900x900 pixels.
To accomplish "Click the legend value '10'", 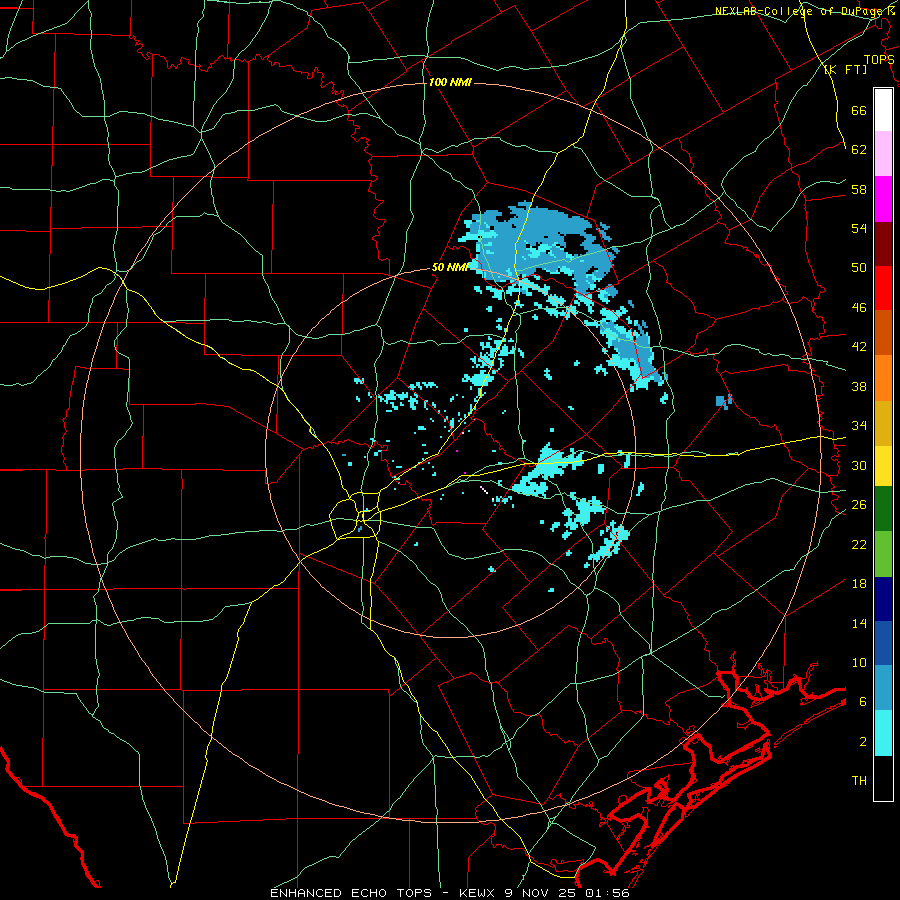I will click(x=859, y=662).
